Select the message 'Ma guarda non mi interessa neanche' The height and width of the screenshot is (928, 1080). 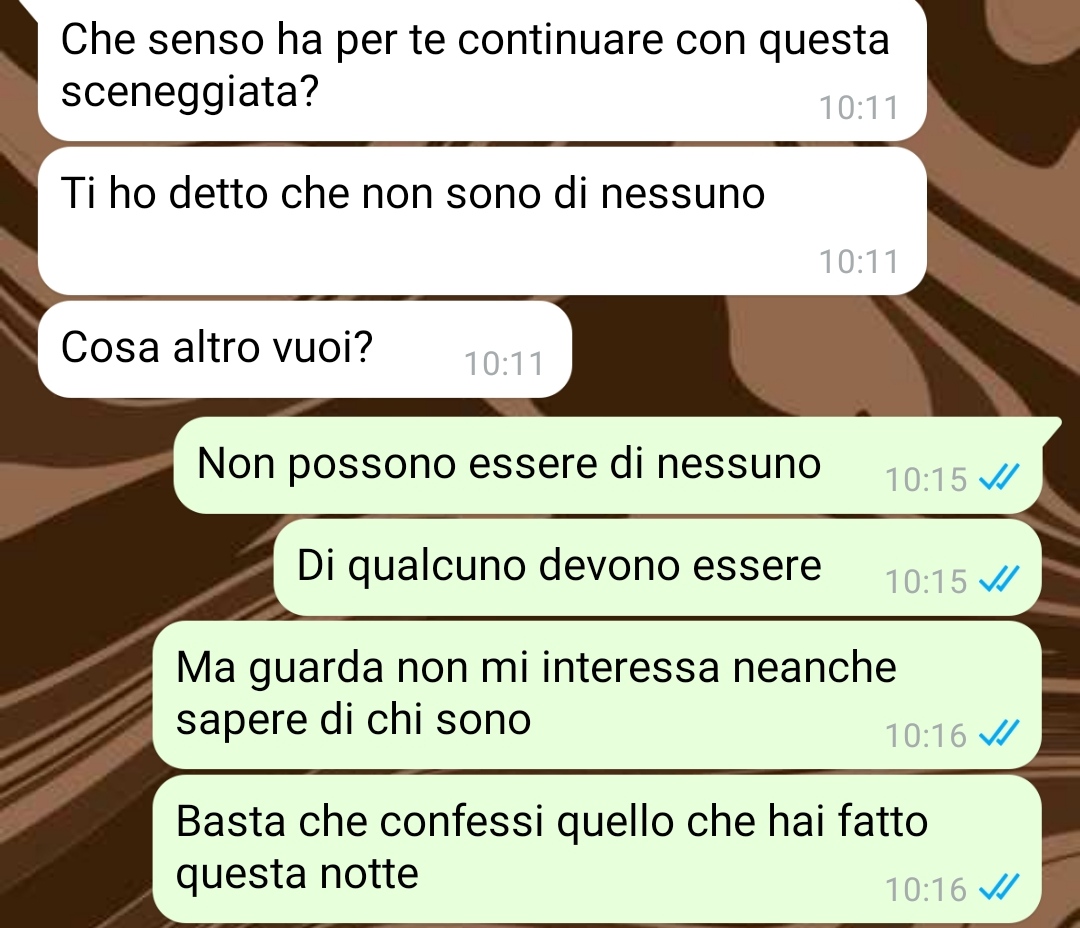tap(596, 695)
